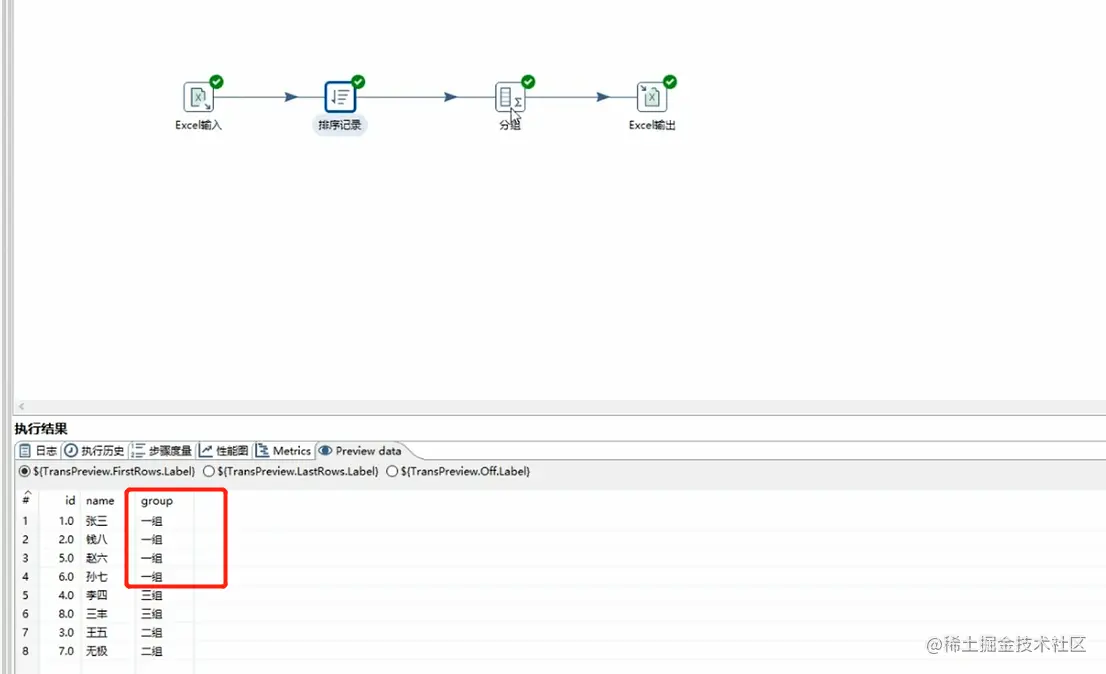Sort by the group column header
Image resolution: width=1106 pixels, height=674 pixels.
click(157, 501)
